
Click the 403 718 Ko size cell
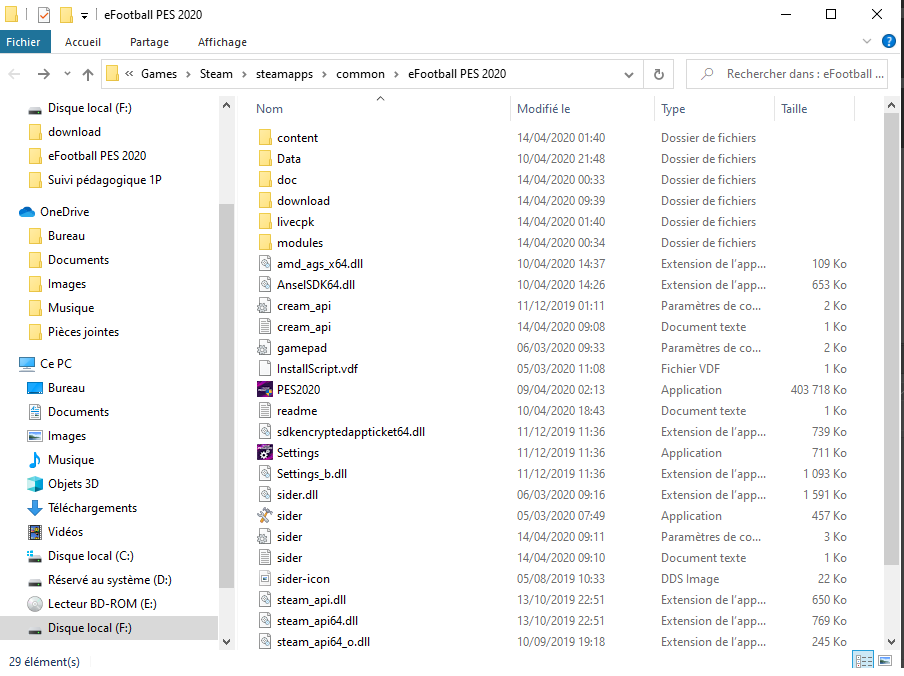click(819, 390)
